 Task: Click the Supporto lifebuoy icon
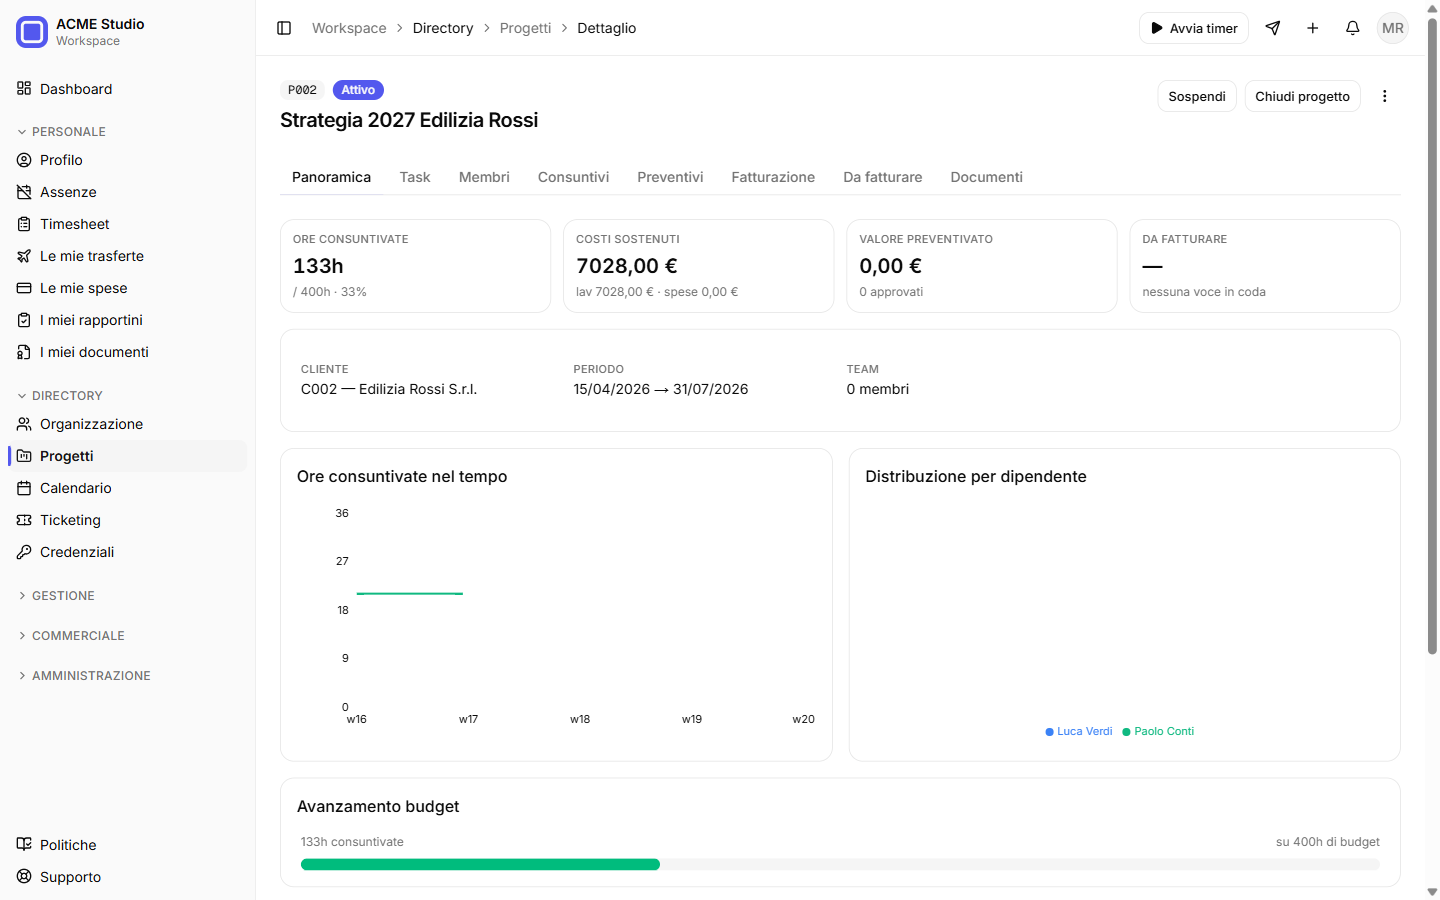click(24, 876)
